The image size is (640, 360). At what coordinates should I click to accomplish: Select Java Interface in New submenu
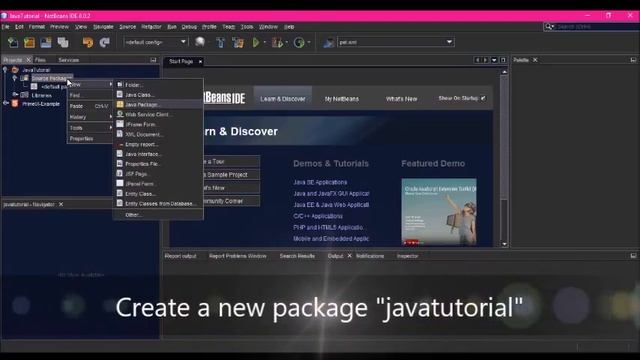click(158, 154)
